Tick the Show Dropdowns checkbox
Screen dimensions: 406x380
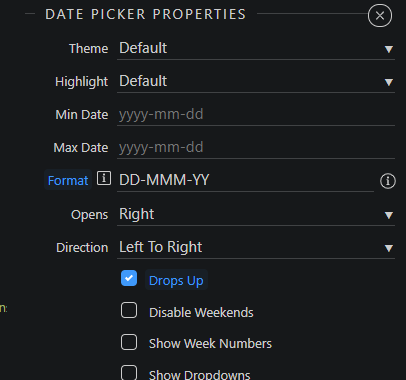(129, 373)
